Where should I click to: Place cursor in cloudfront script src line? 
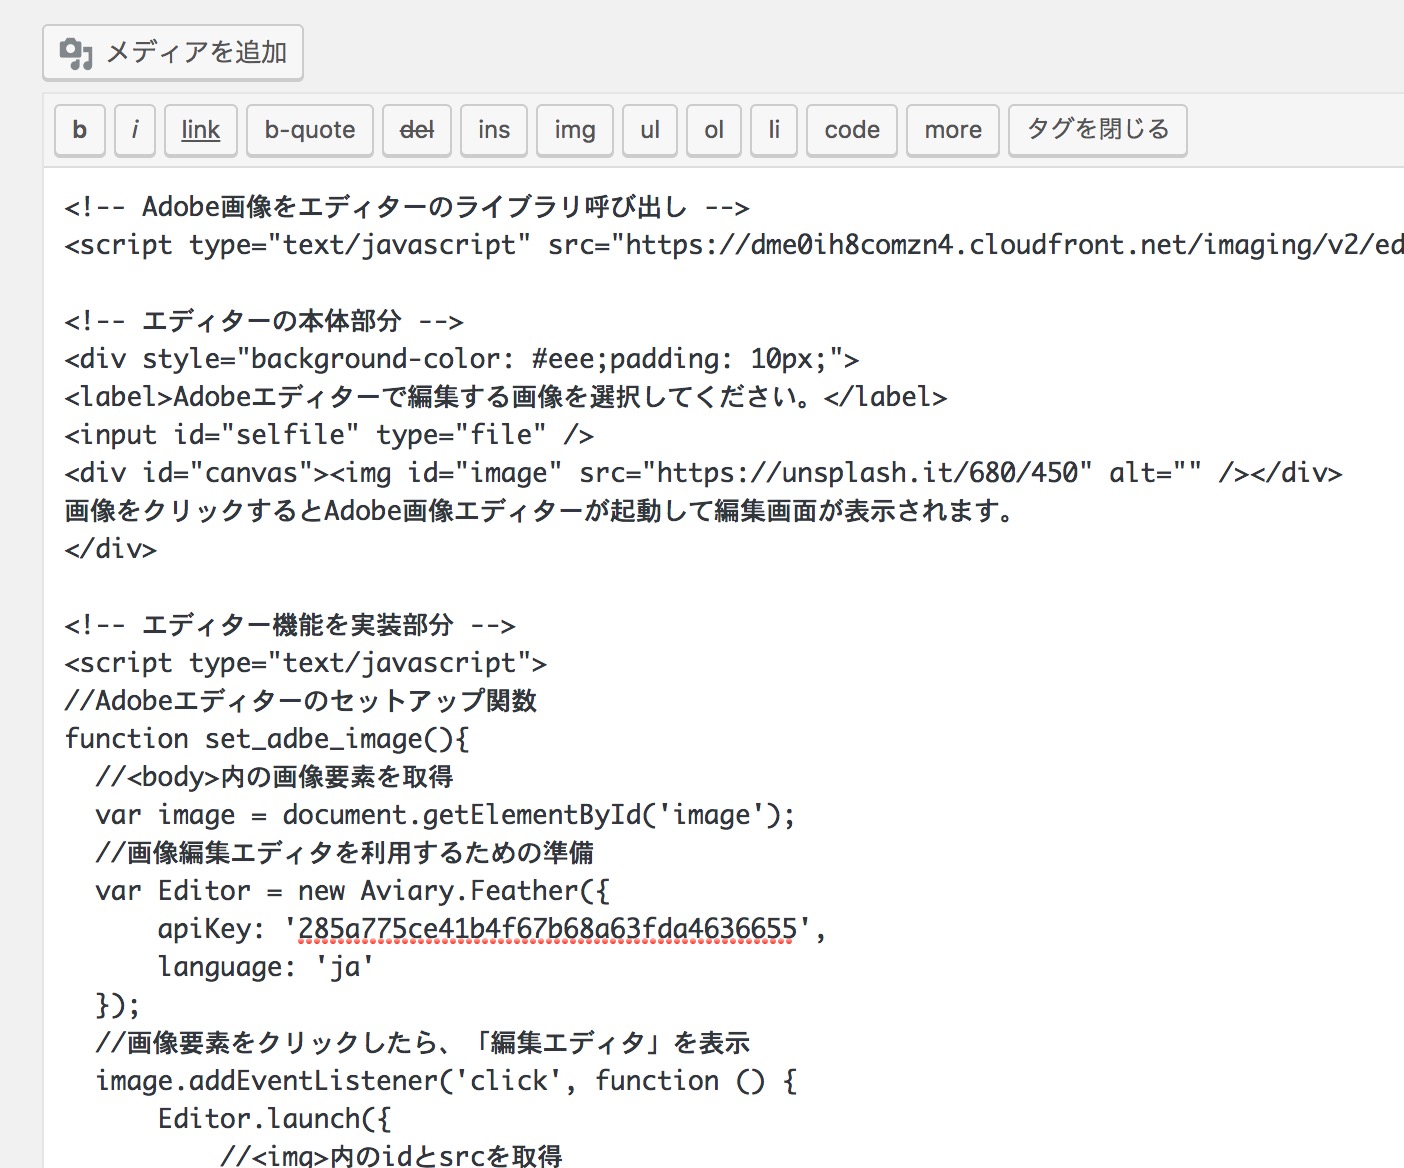point(734,245)
